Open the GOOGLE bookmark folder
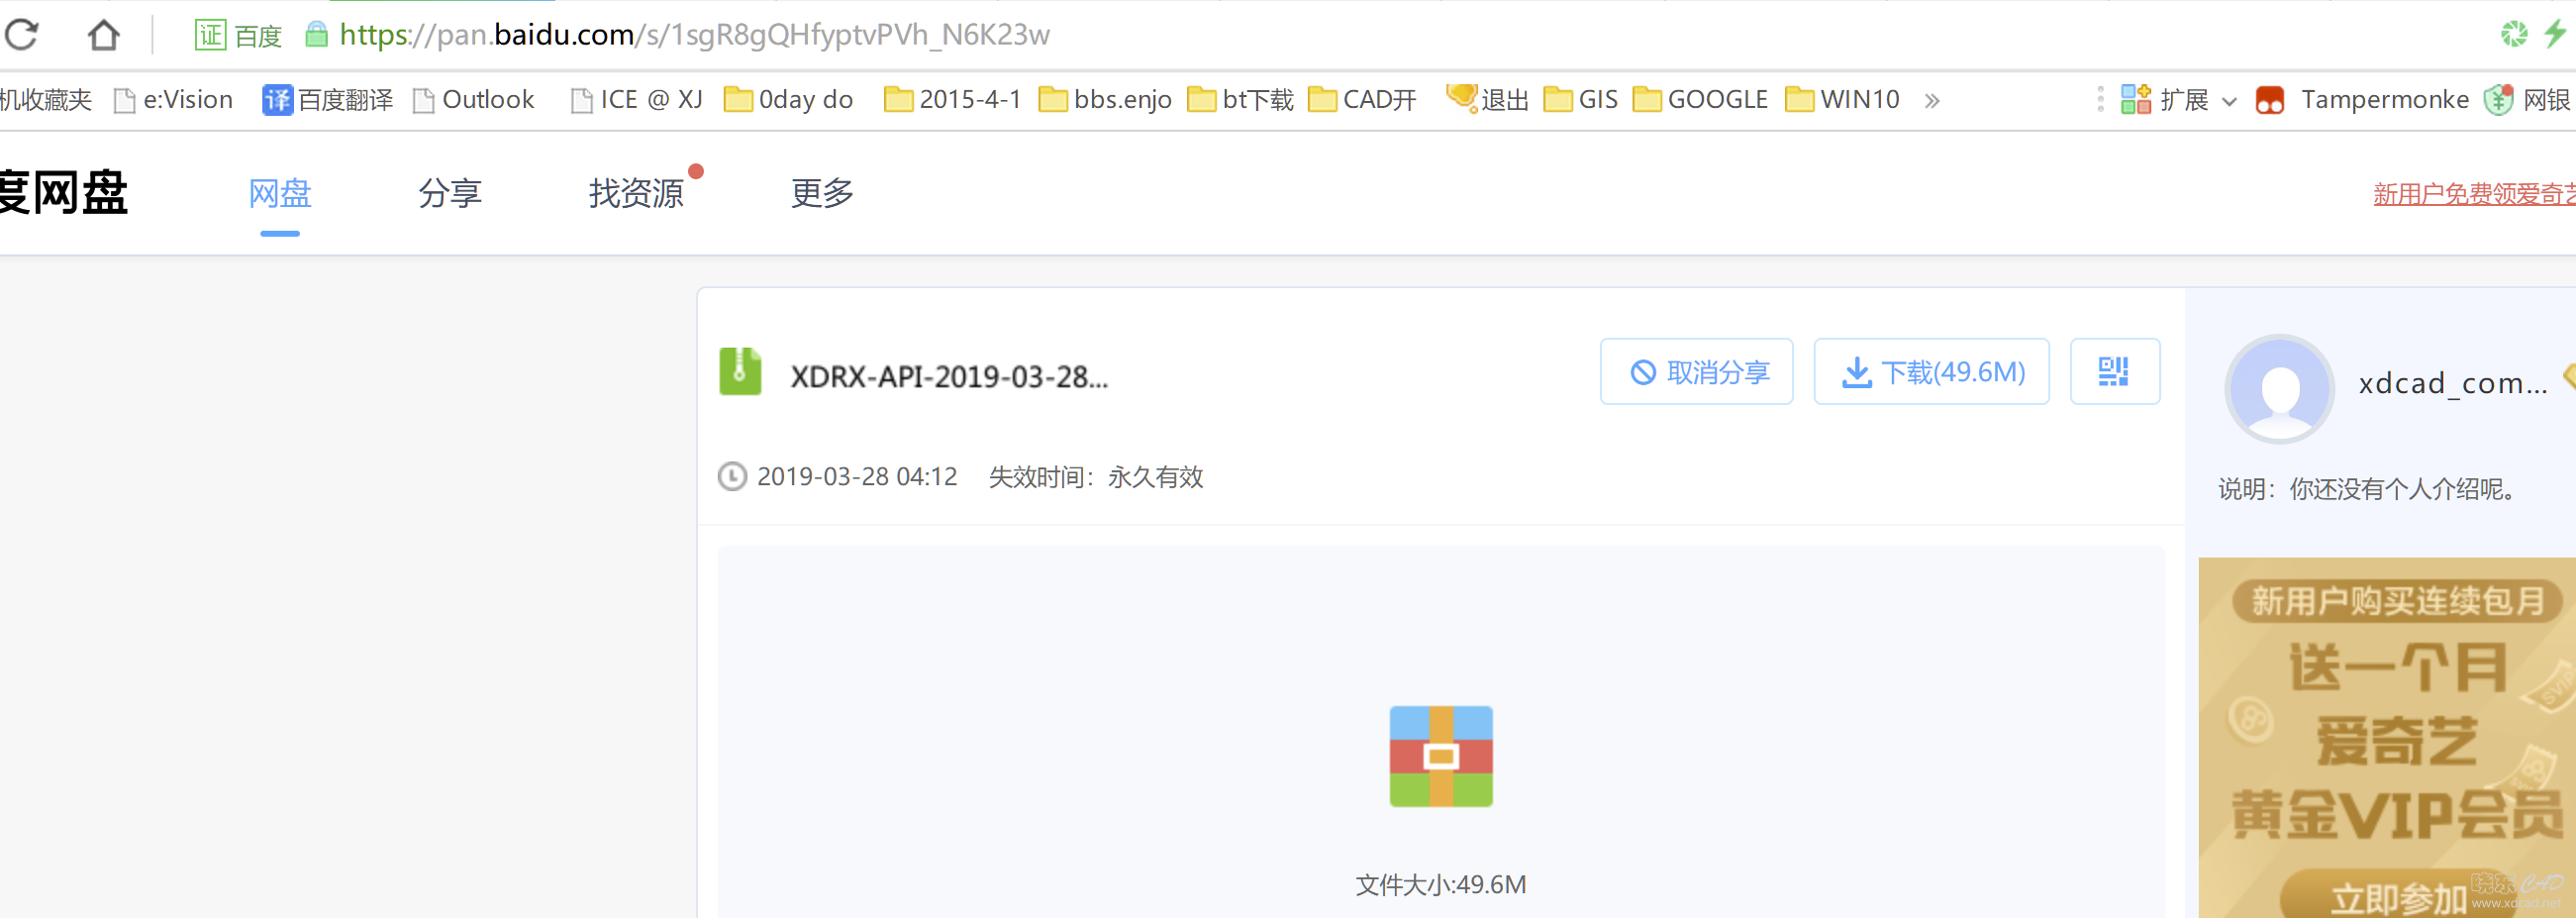 tap(1700, 100)
